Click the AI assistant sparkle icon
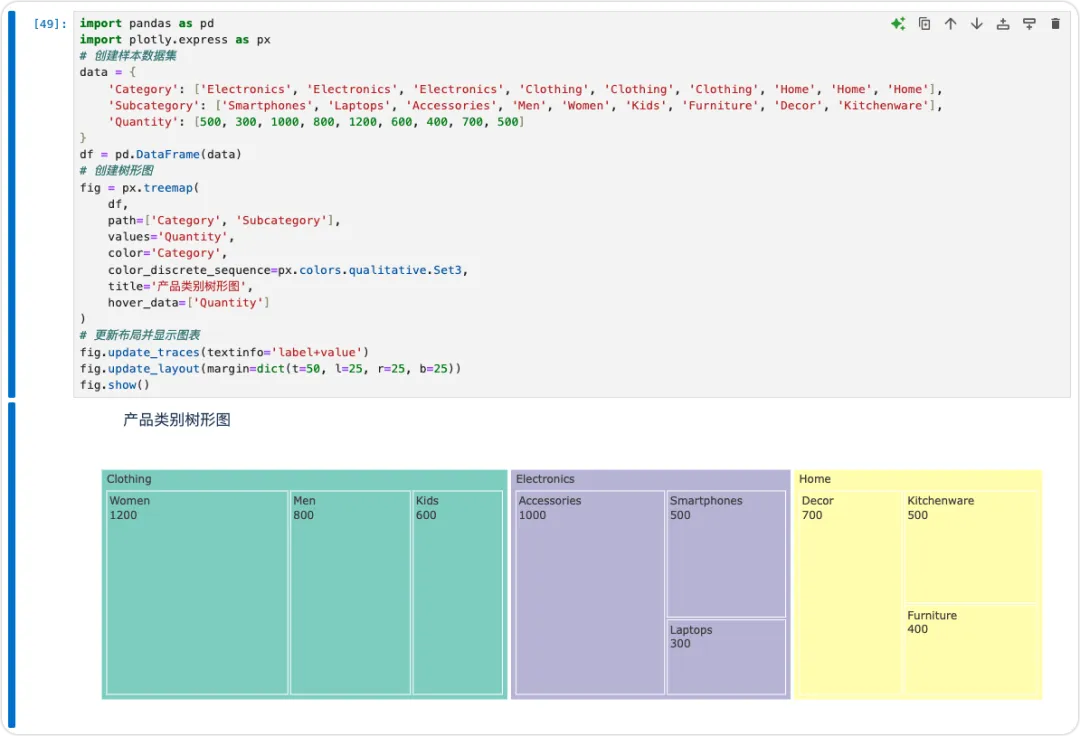This screenshot has height=736, width=1080. click(897, 24)
